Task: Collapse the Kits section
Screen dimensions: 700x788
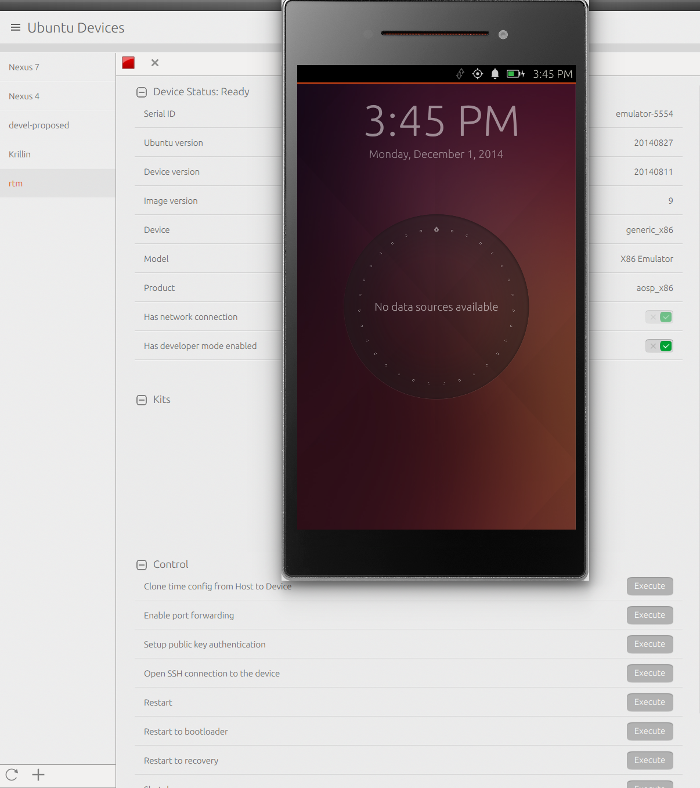Action: point(142,400)
